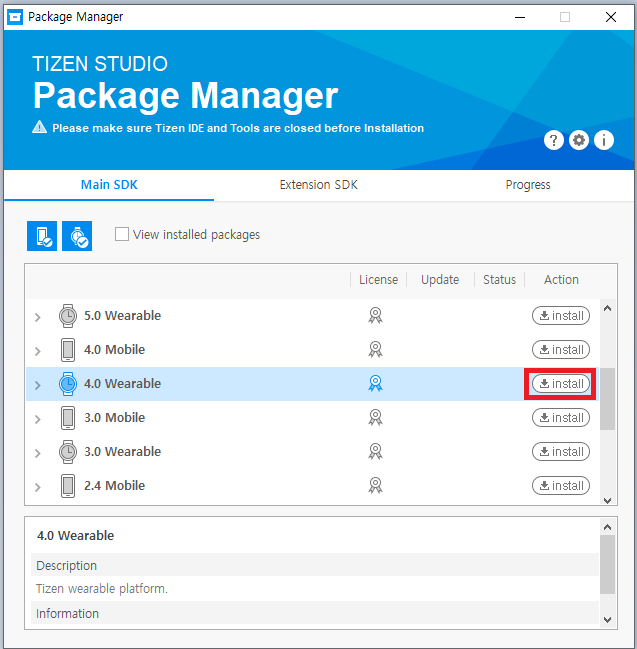Open the help question mark icon

pos(553,140)
